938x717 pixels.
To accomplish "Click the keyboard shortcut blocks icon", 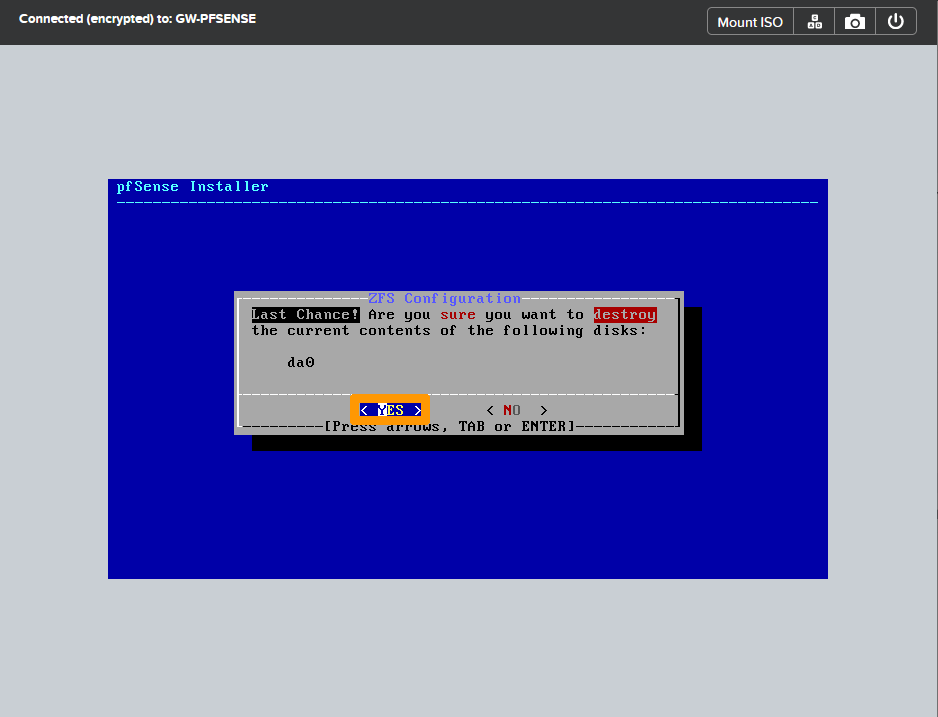I will coord(813,20).
